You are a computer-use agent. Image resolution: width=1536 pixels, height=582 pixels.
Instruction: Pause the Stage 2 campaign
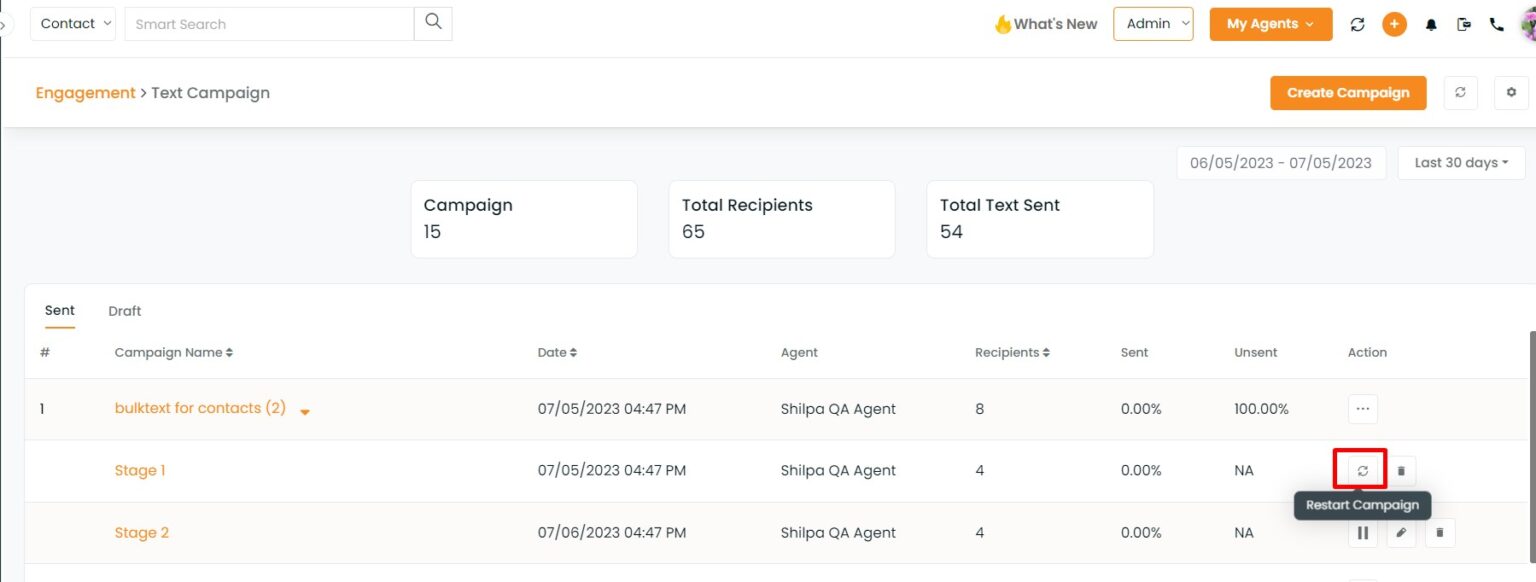click(x=1362, y=533)
